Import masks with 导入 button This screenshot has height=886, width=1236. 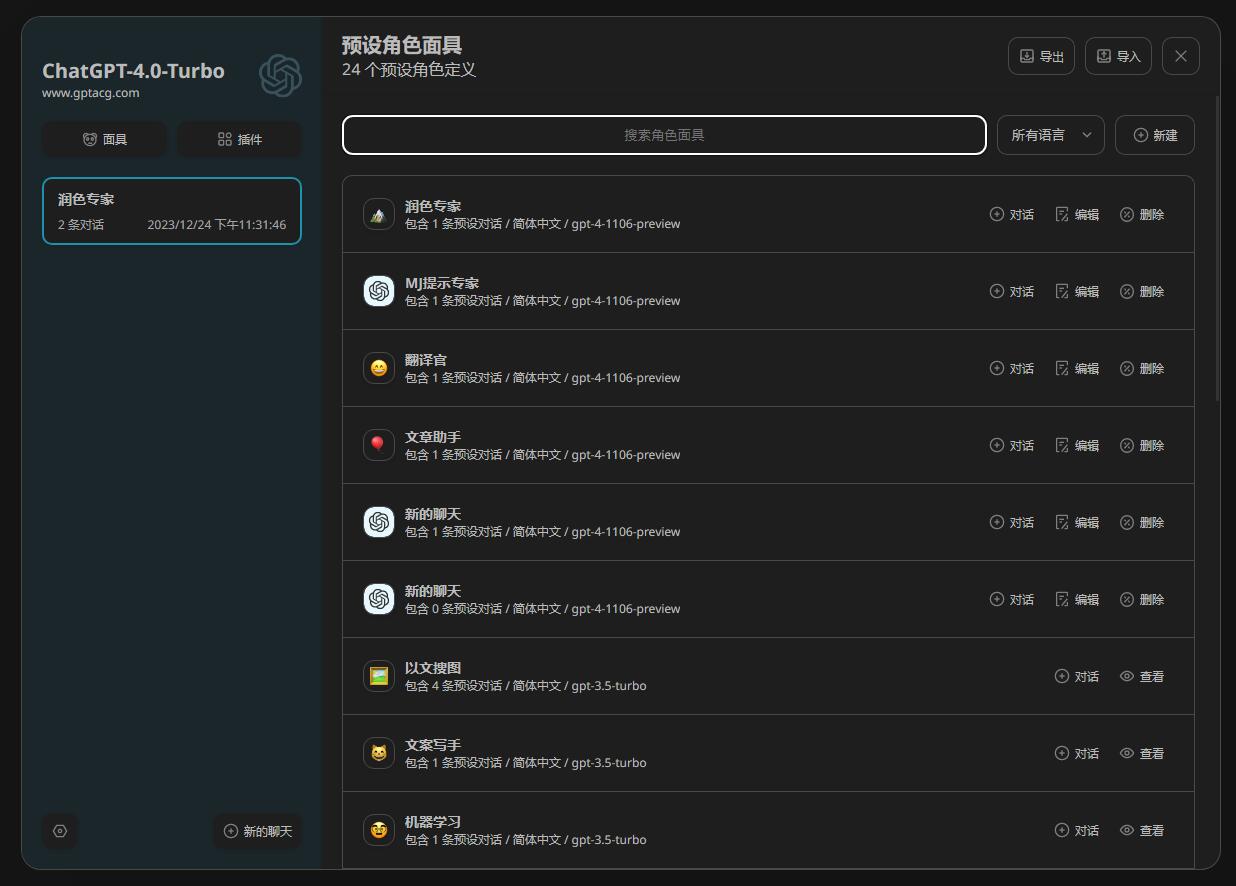1118,56
